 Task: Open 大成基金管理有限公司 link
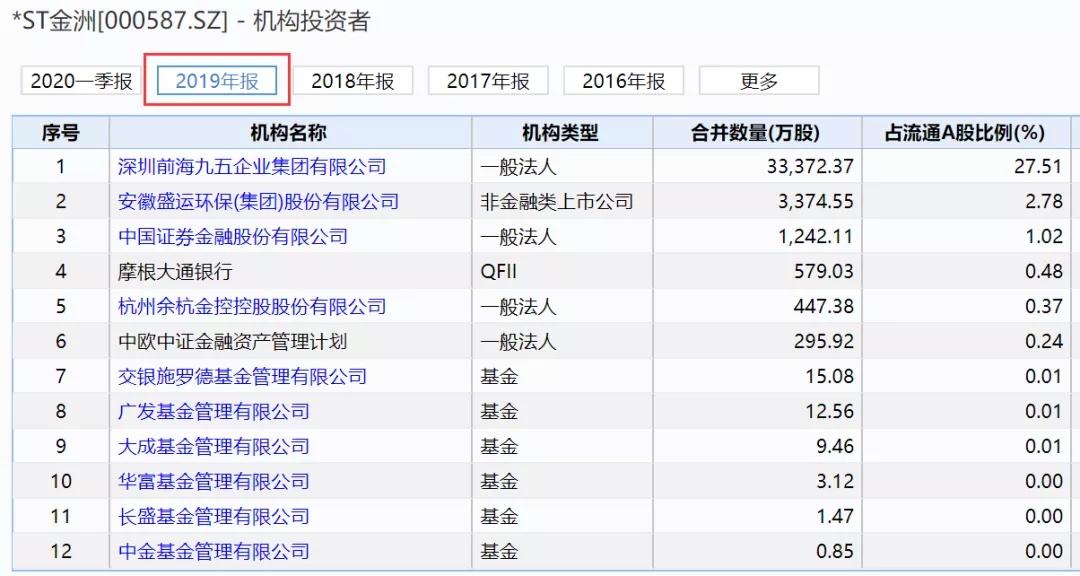(214, 446)
